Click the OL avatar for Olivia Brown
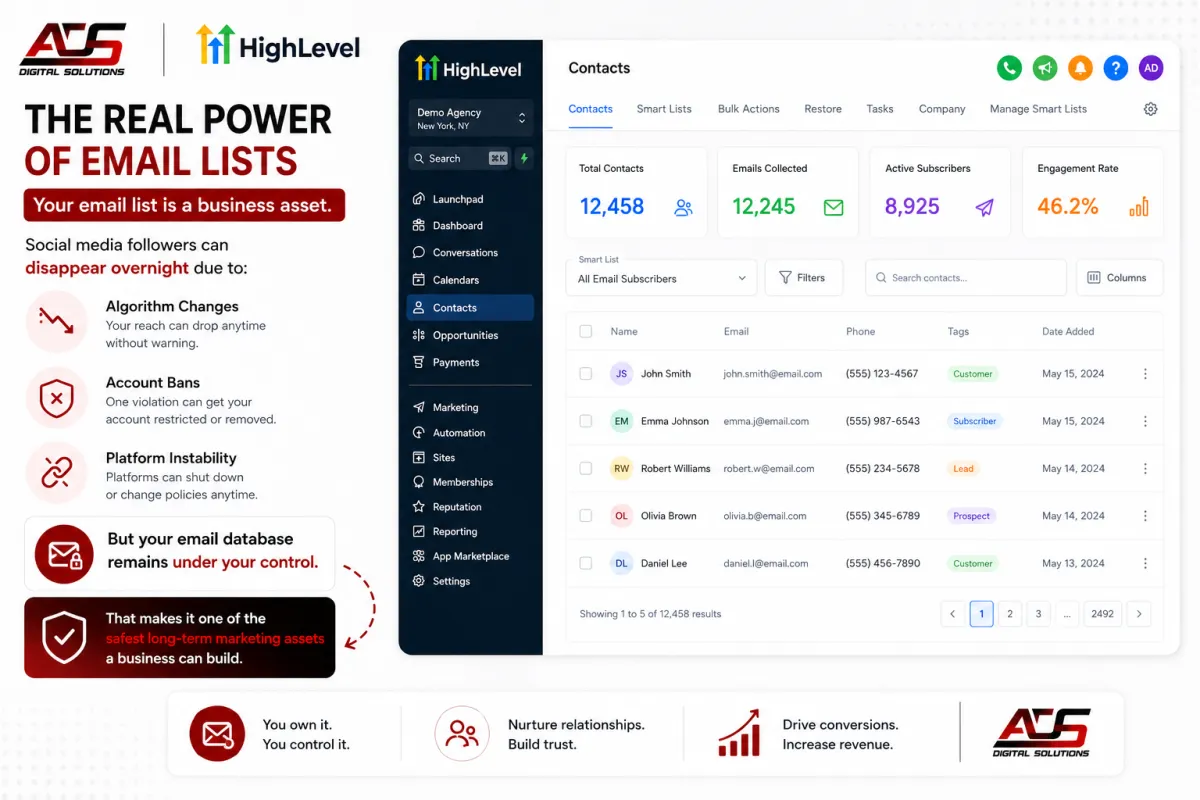The height and width of the screenshot is (800, 1200). 621,516
